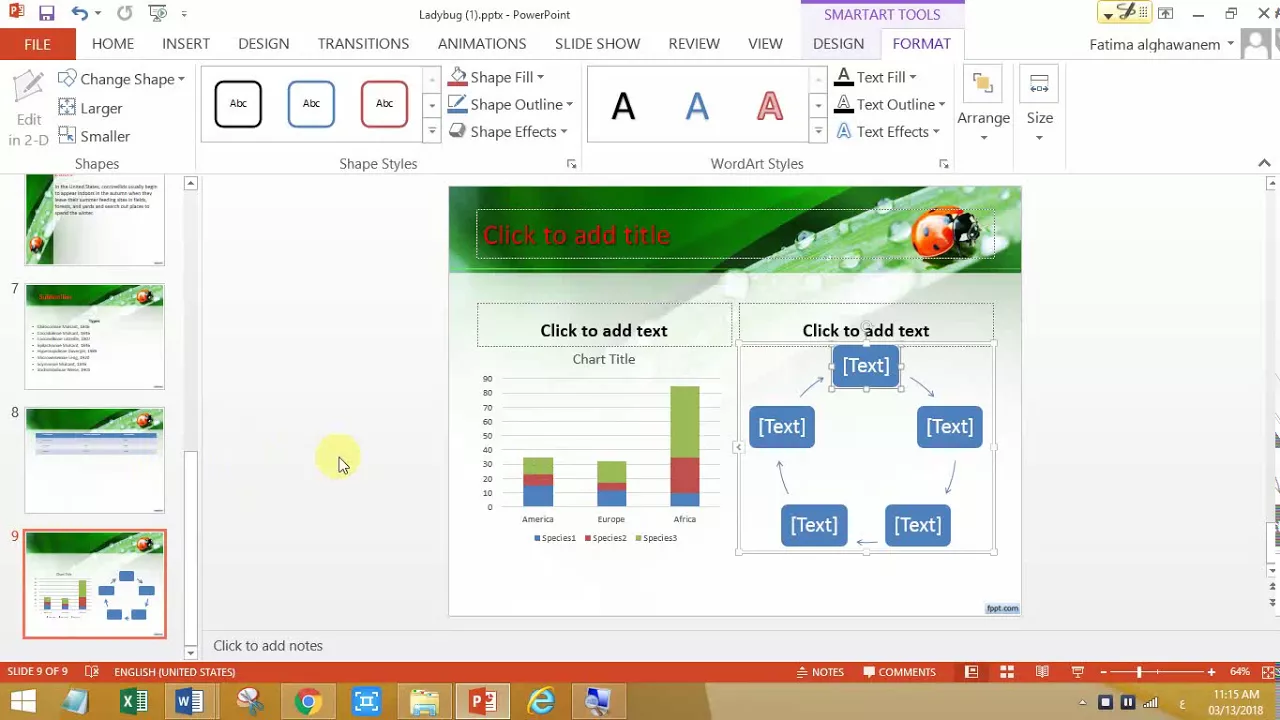Open Internet Explorer from the taskbar

(x=541, y=702)
